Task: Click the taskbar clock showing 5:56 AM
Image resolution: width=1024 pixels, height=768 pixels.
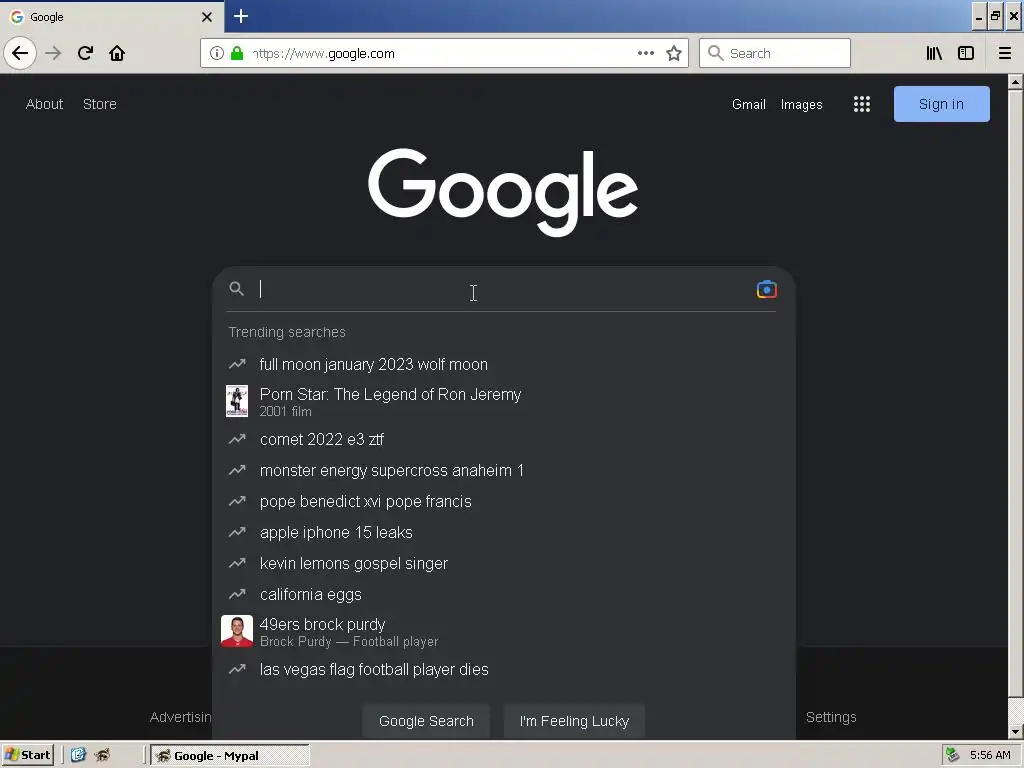Action: click(x=990, y=755)
